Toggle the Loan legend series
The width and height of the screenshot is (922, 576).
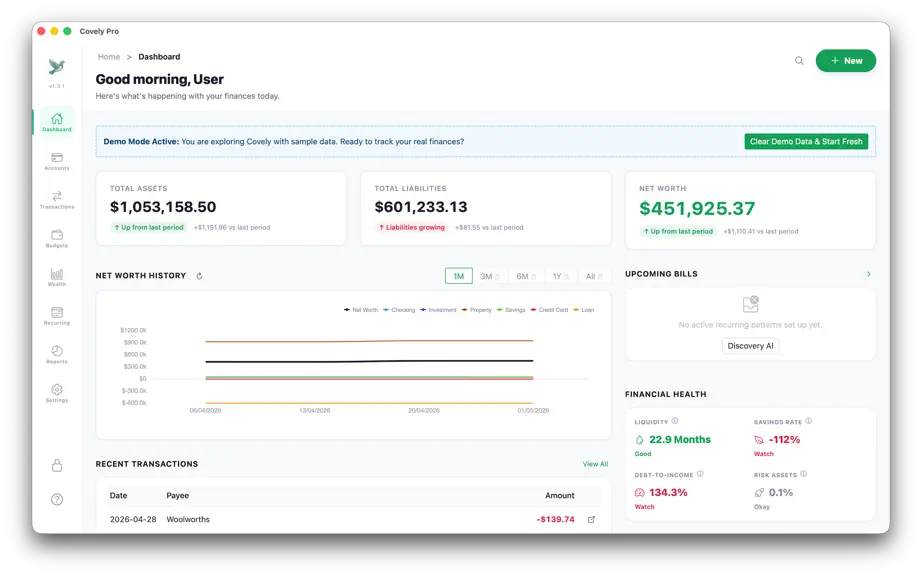[584, 310]
